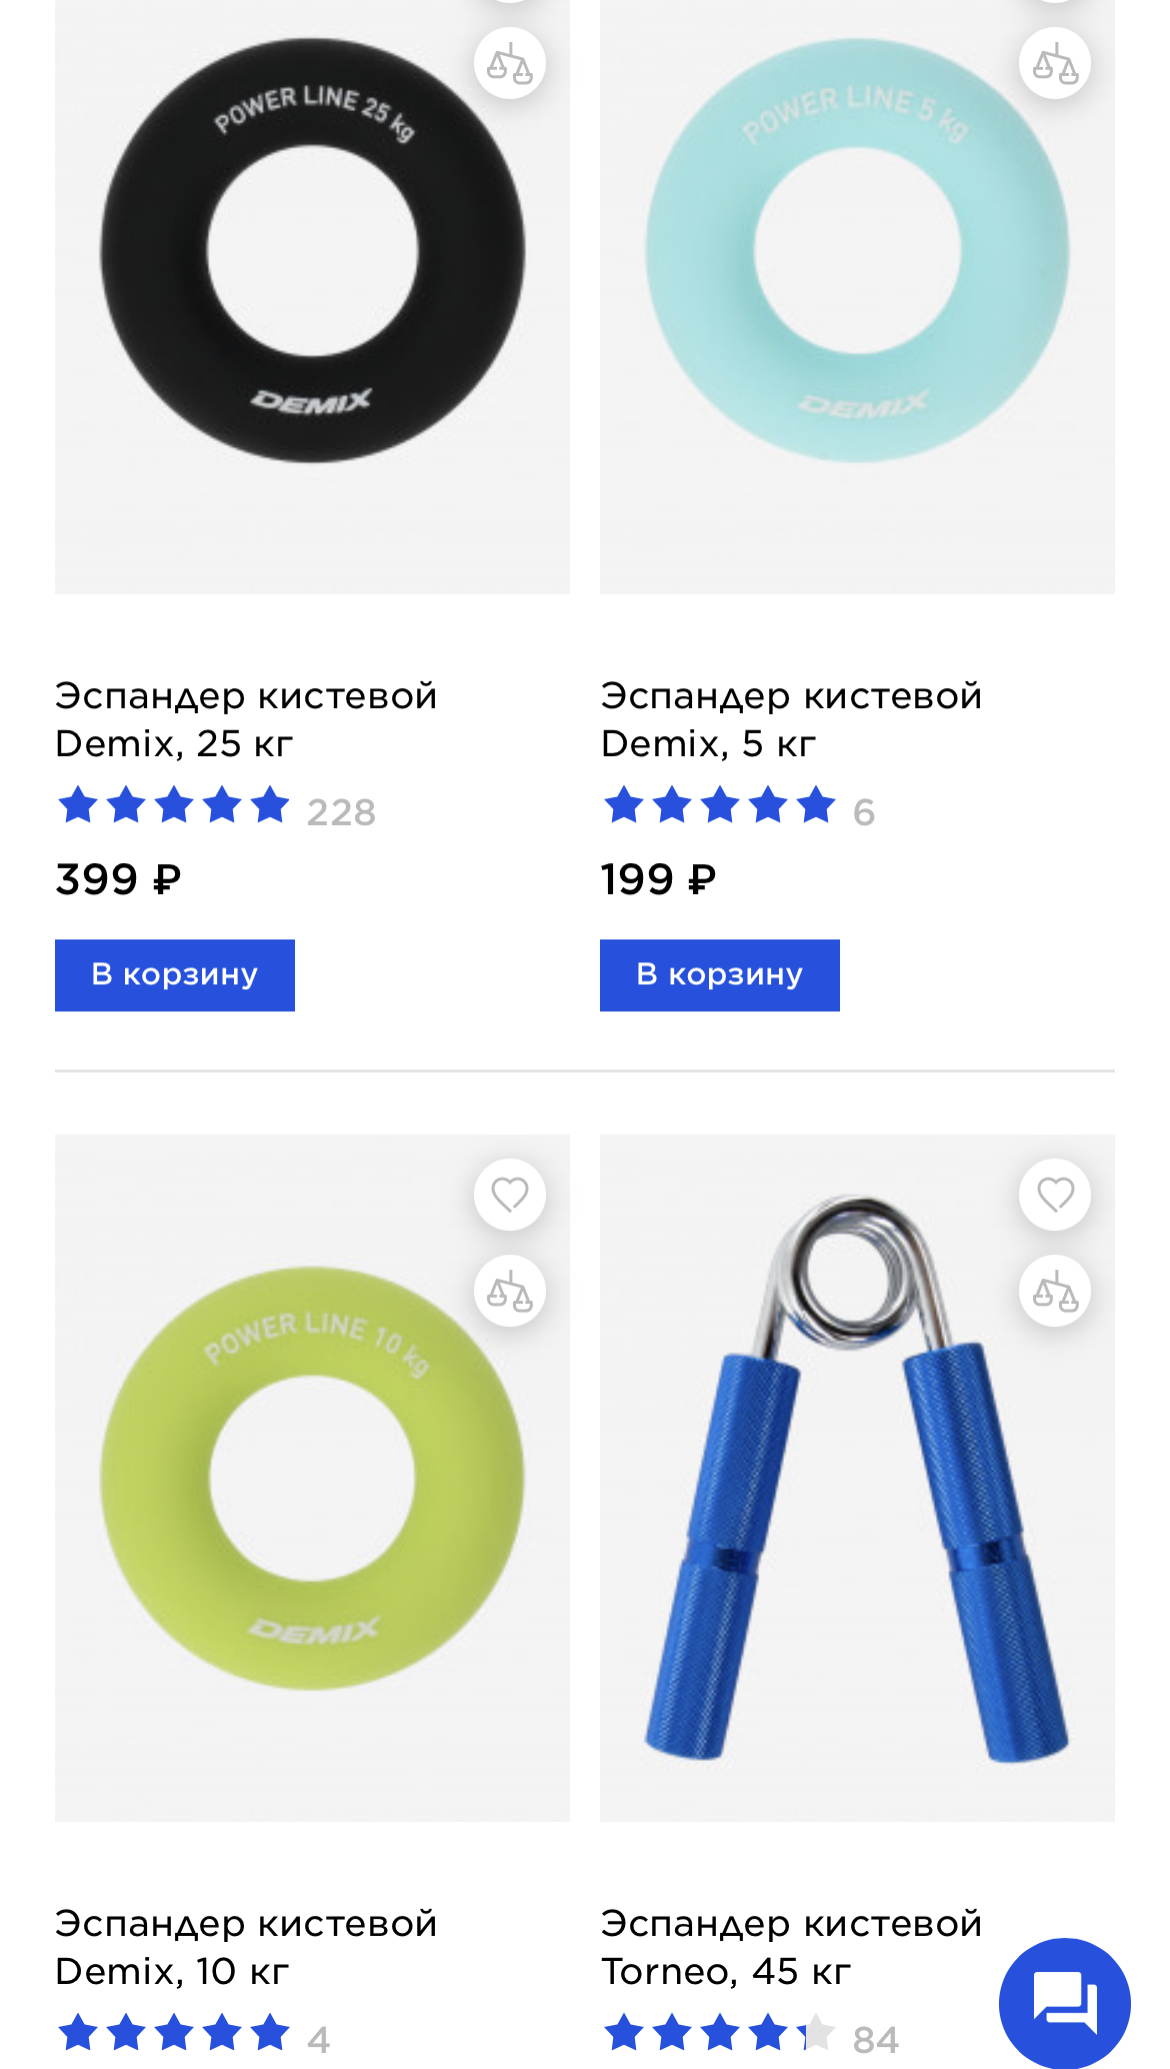Compare the turquoise Demix 5 кг expander

1055,64
